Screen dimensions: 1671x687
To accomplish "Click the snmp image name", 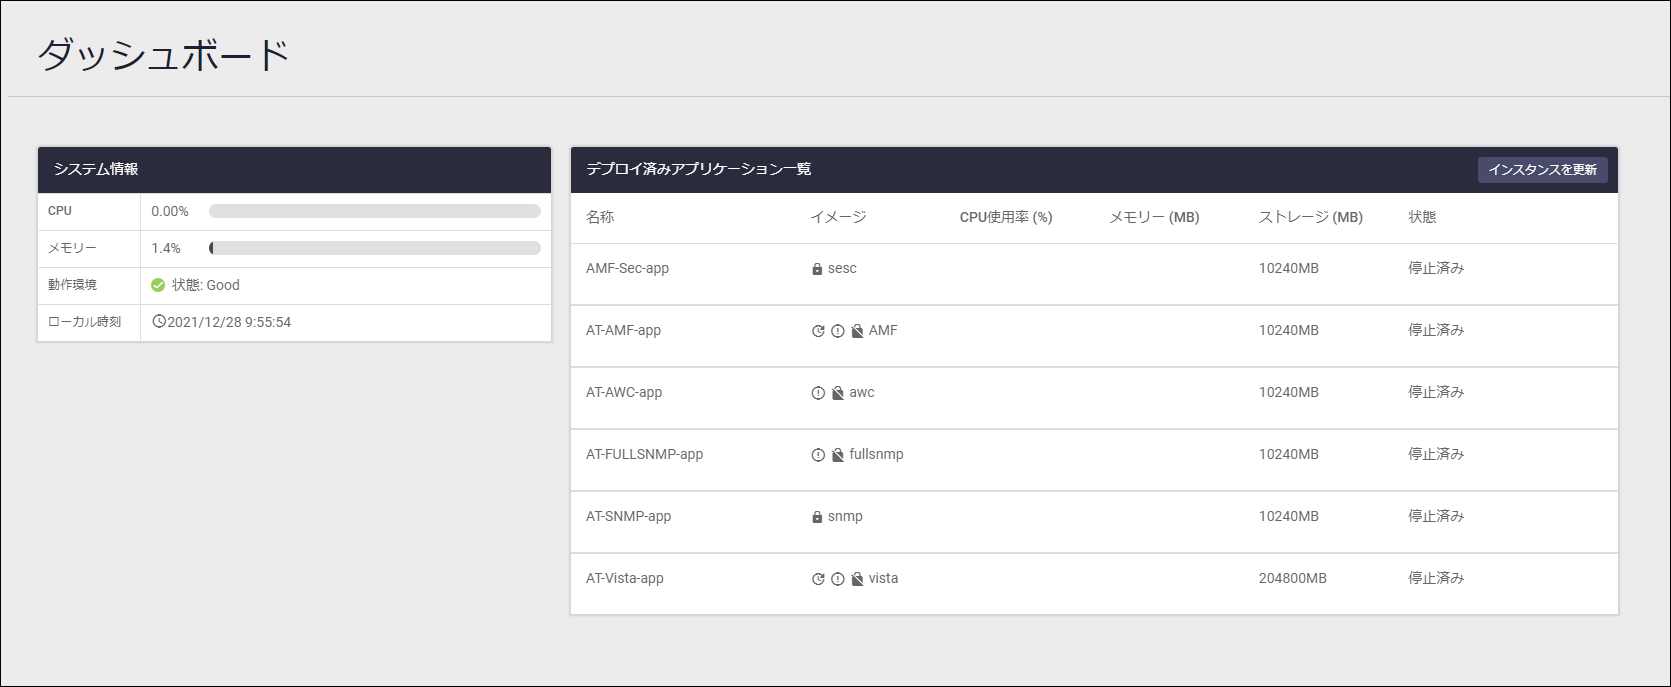I will point(845,517).
